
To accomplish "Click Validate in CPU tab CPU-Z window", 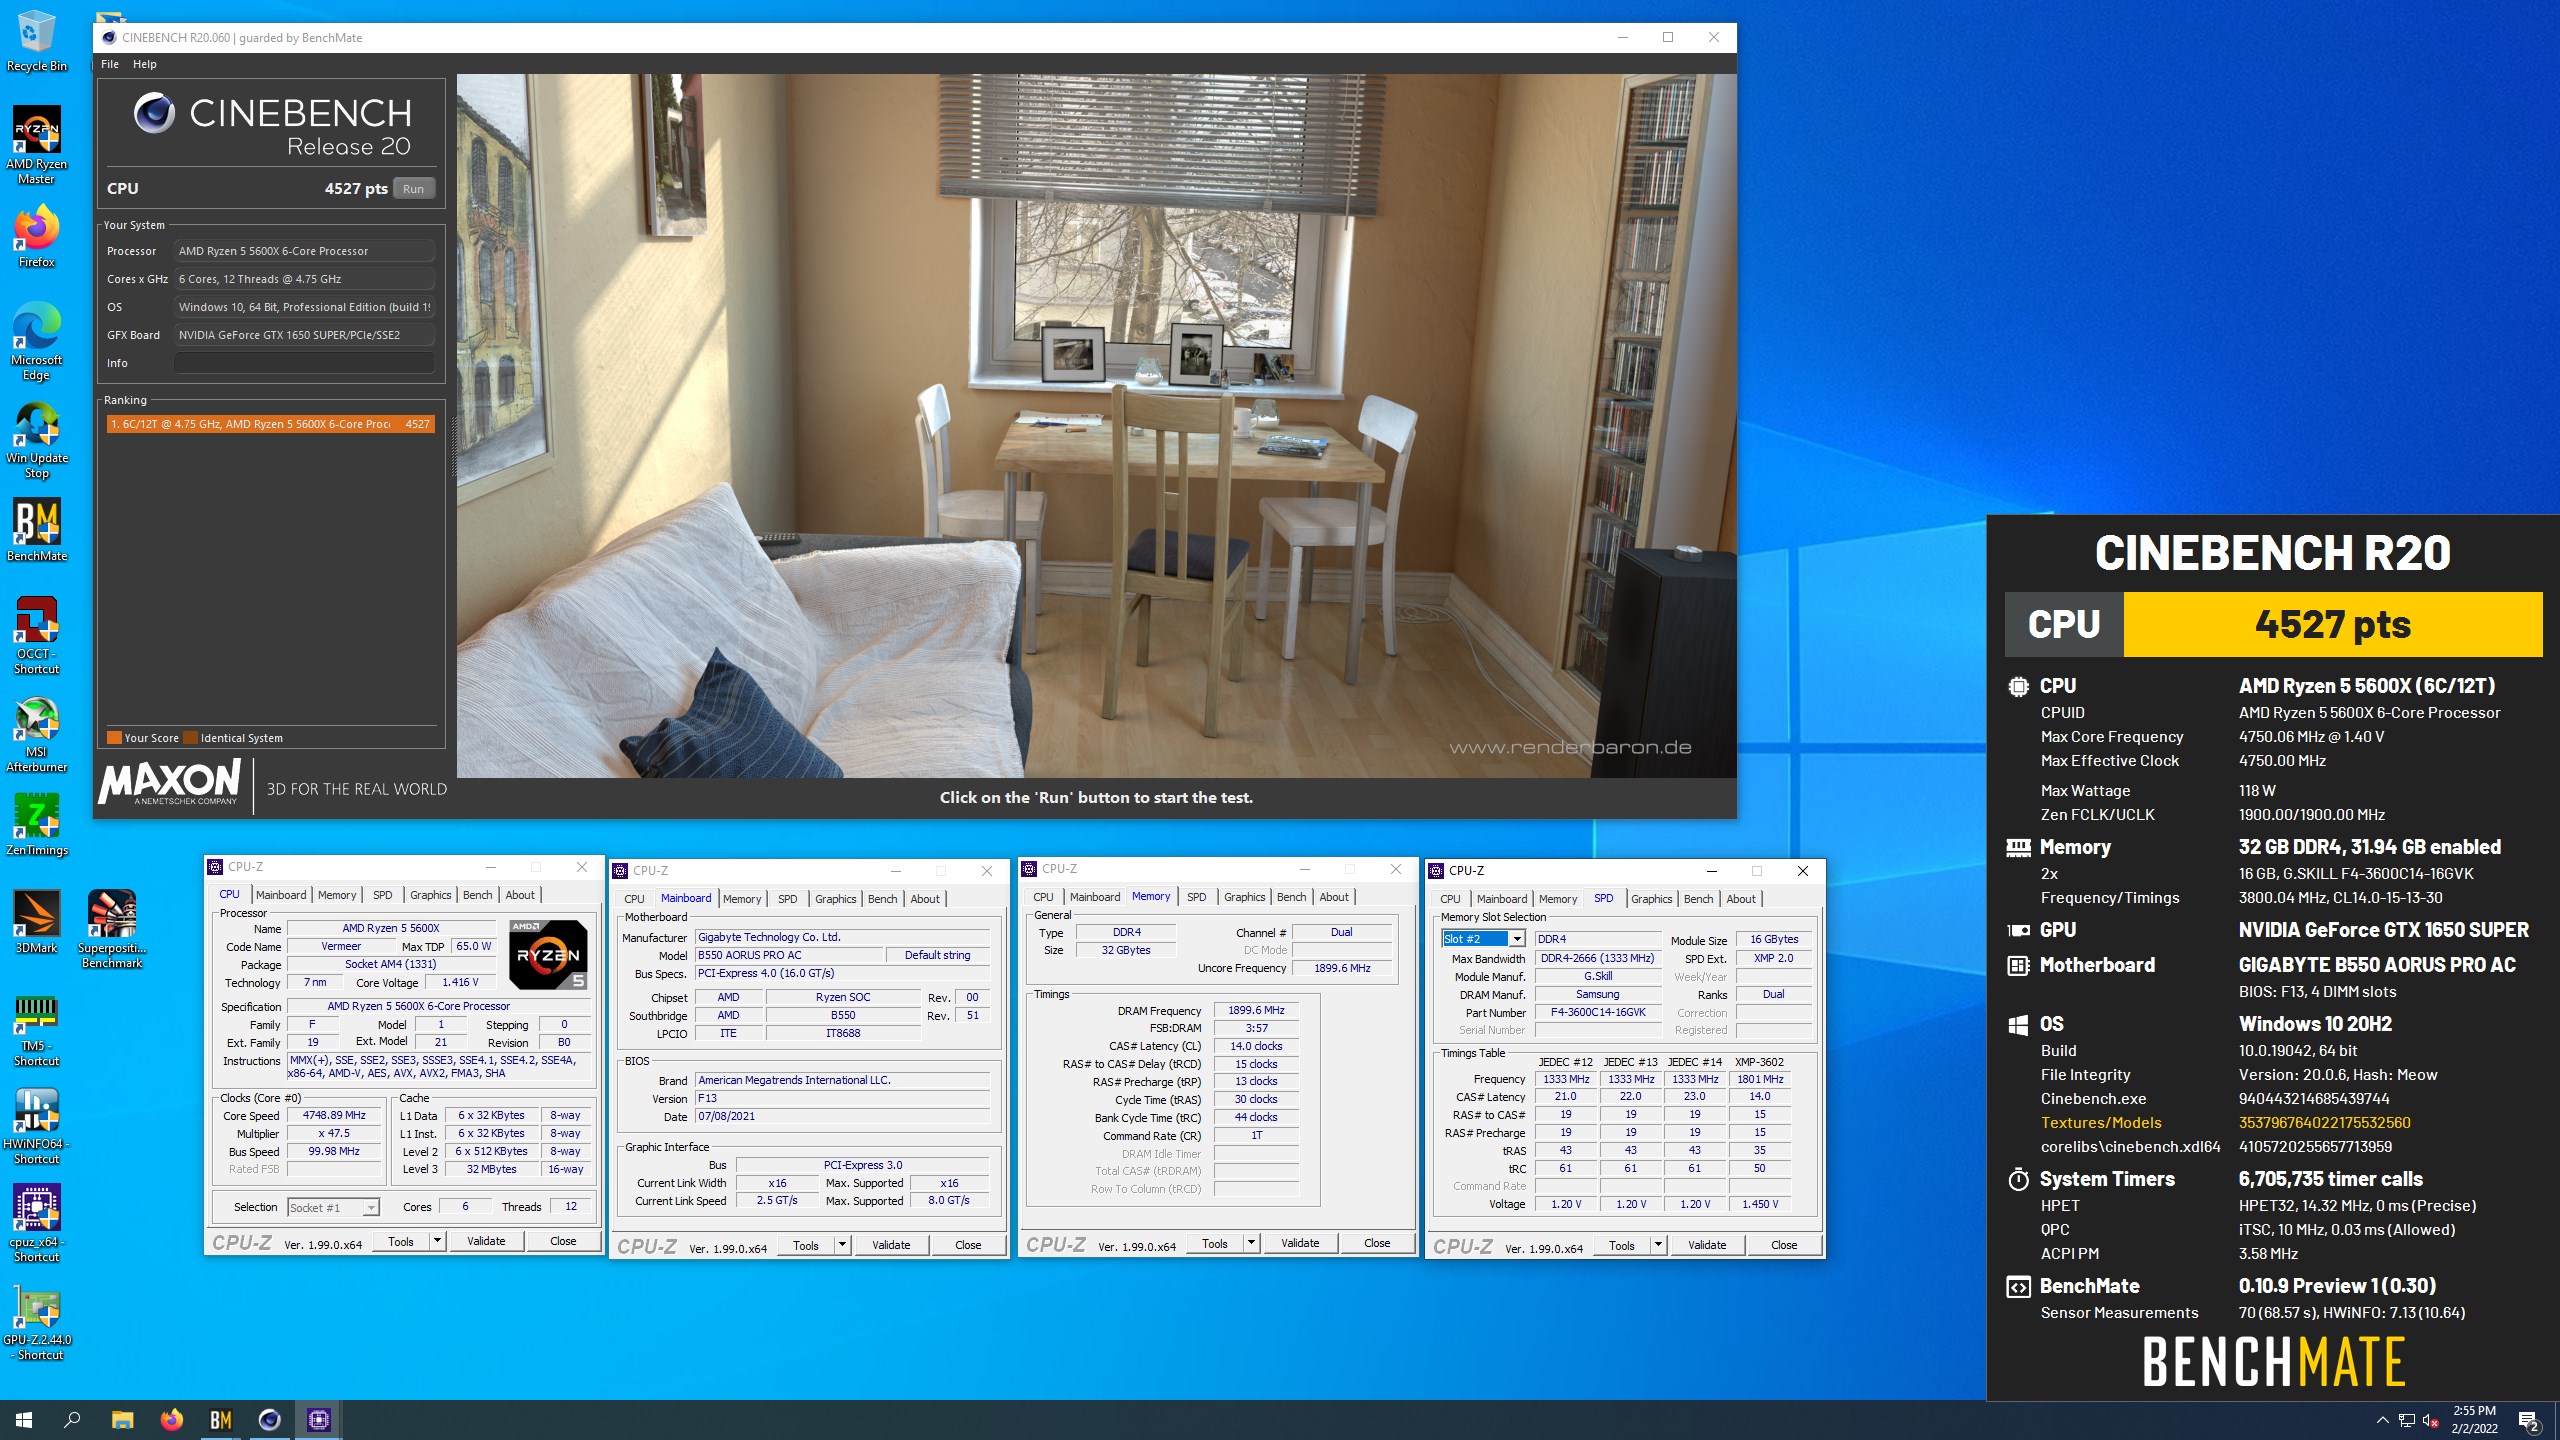I will click(486, 1241).
